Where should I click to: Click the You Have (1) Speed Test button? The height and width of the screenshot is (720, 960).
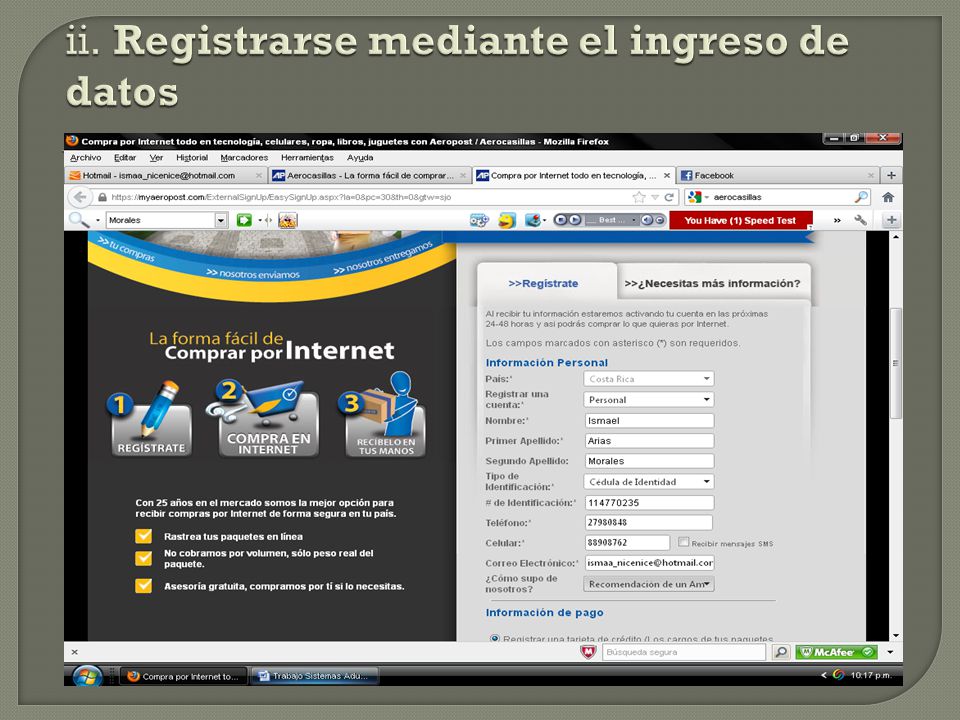[x=740, y=220]
